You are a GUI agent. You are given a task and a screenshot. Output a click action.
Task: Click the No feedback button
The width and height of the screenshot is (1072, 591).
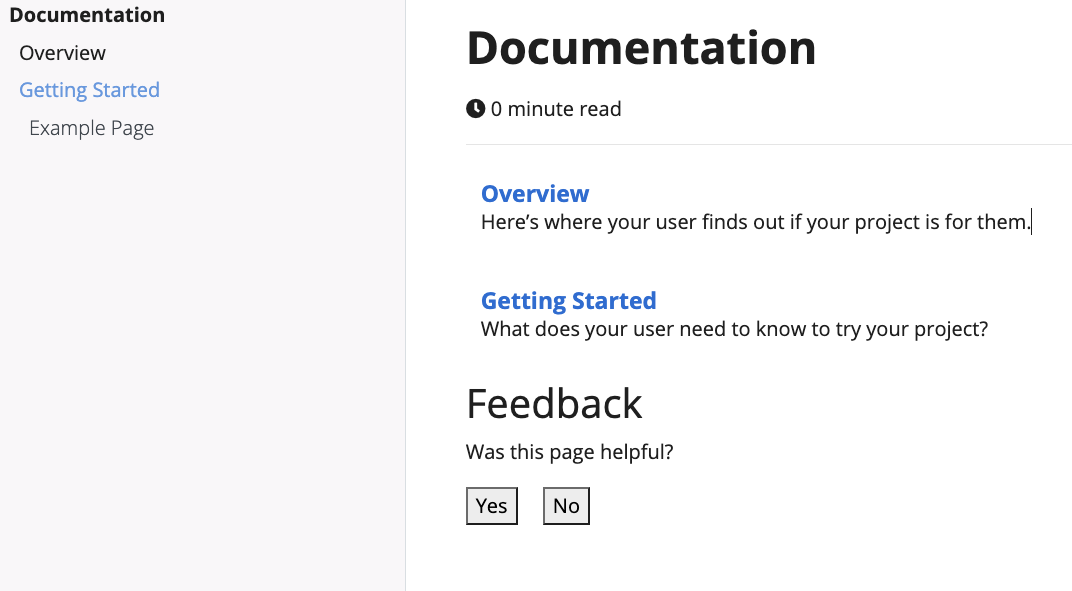[x=565, y=505]
